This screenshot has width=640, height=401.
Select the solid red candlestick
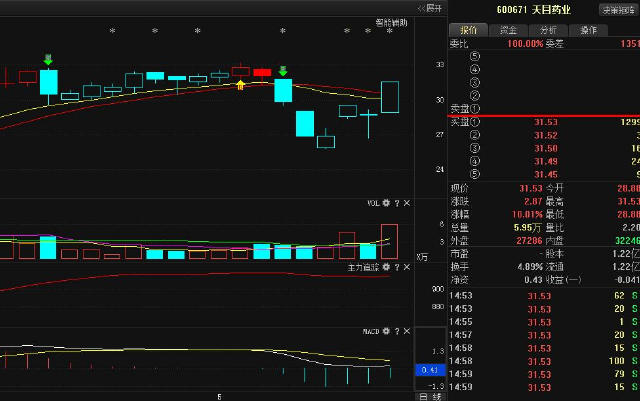(x=262, y=73)
